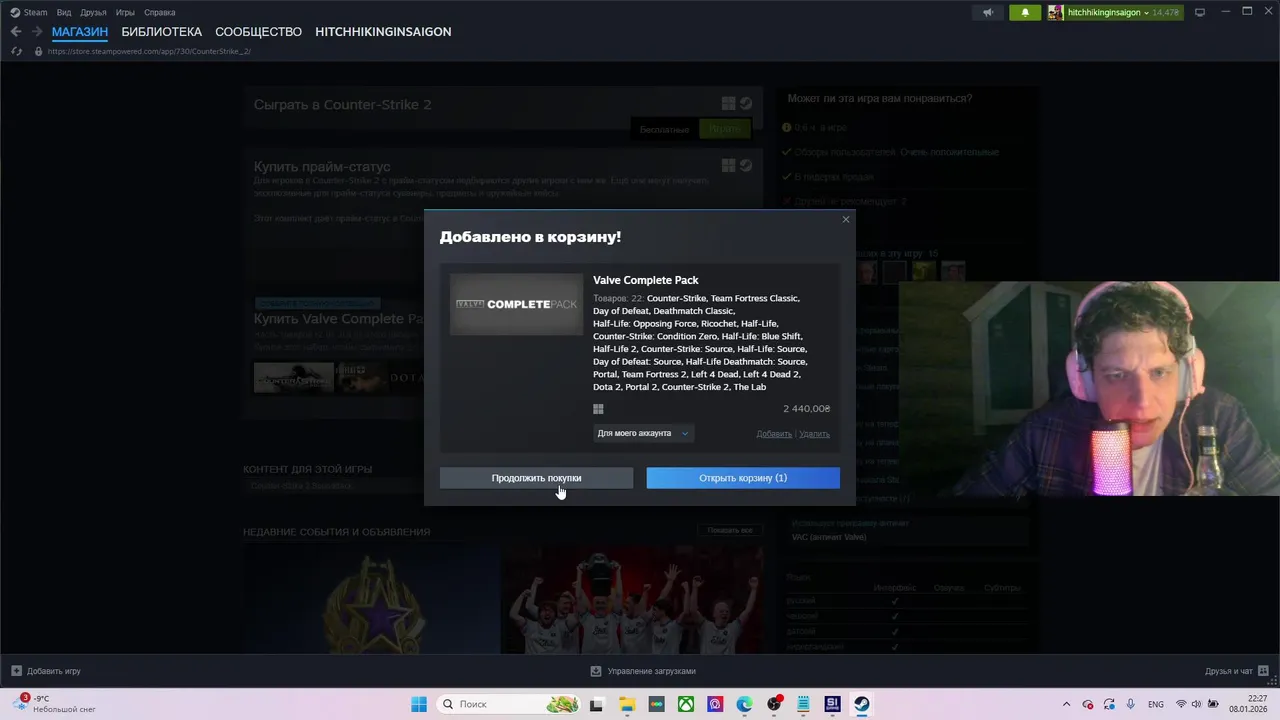
Task: Click the Steam icon in the taskbar
Action: (861, 704)
